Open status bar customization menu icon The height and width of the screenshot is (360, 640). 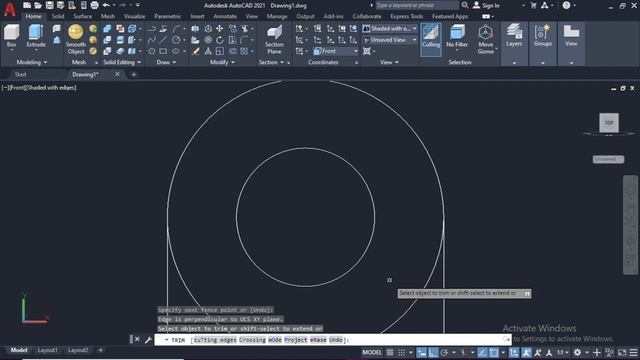click(x=633, y=352)
